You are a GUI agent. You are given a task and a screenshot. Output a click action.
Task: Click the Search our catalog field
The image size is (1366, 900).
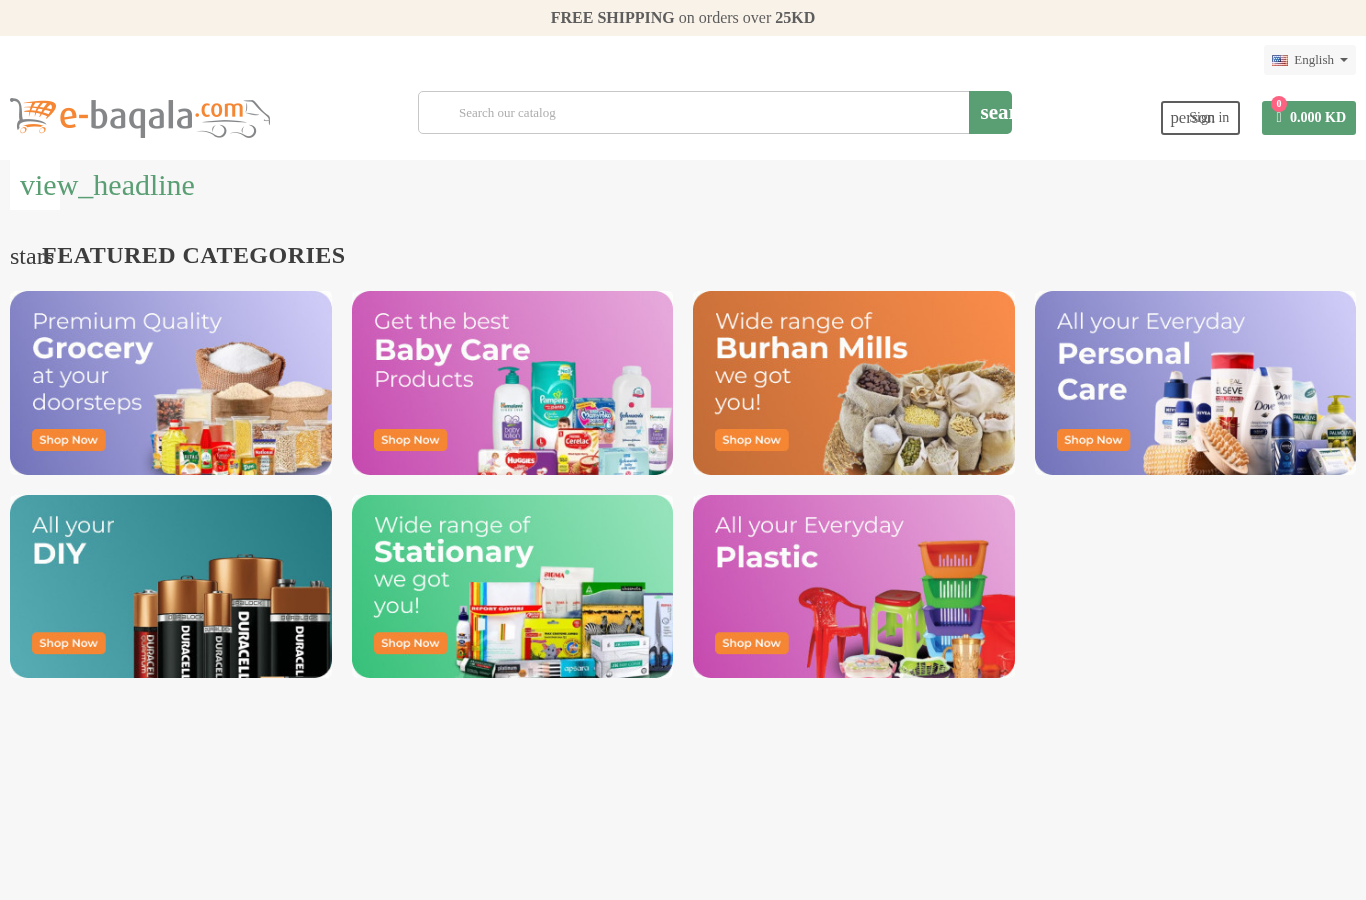pos(694,113)
